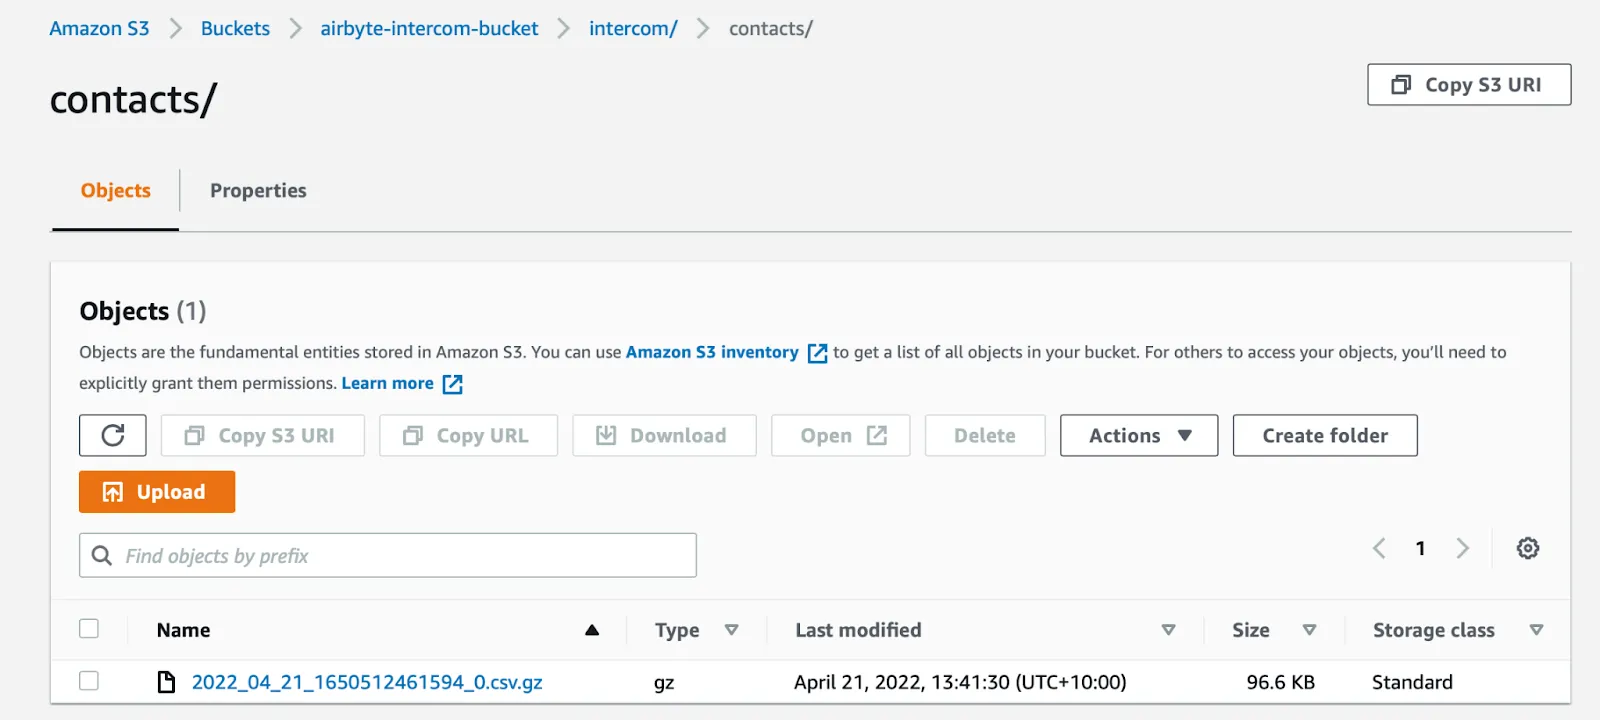
Task: Open airbyte-intercom-bucket breadcrumb
Action: pos(429,28)
